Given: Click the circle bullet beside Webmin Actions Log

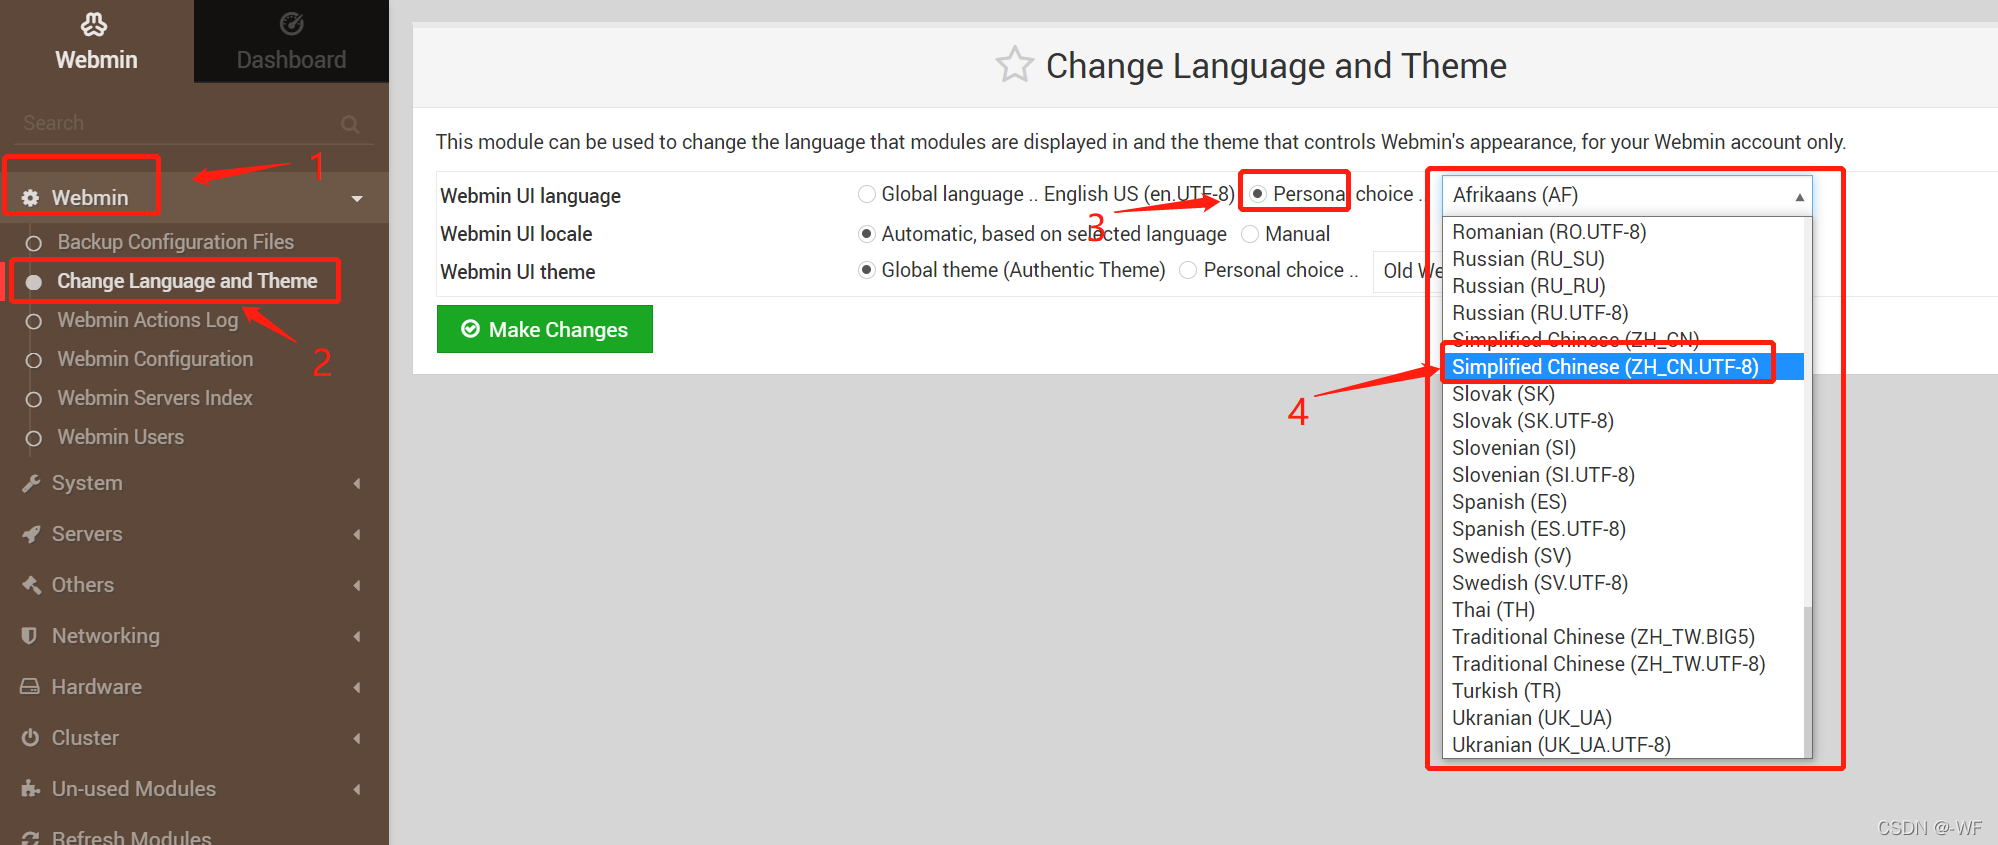Looking at the screenshot, I should click(x=33, y=321).
